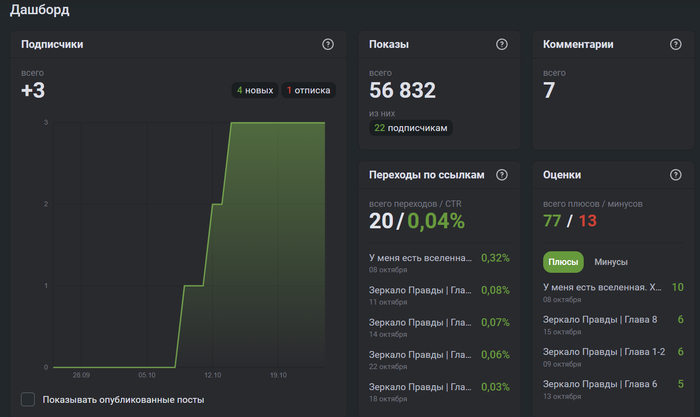Click help icon in Комментарии panel

[676, 45]
